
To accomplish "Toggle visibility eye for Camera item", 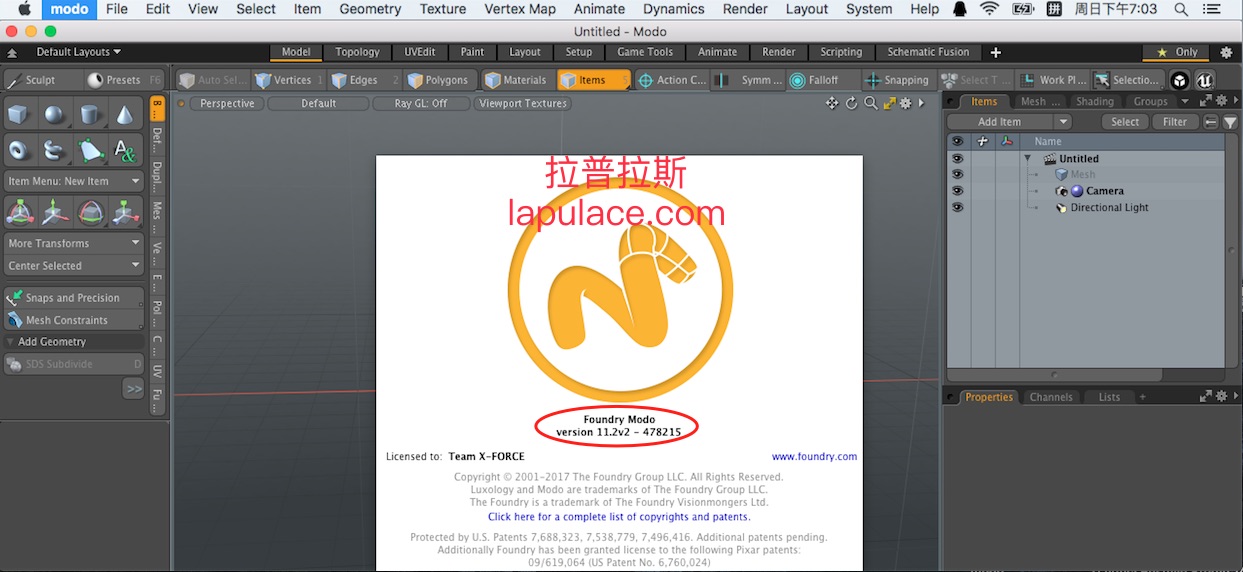I will [958, 190].
